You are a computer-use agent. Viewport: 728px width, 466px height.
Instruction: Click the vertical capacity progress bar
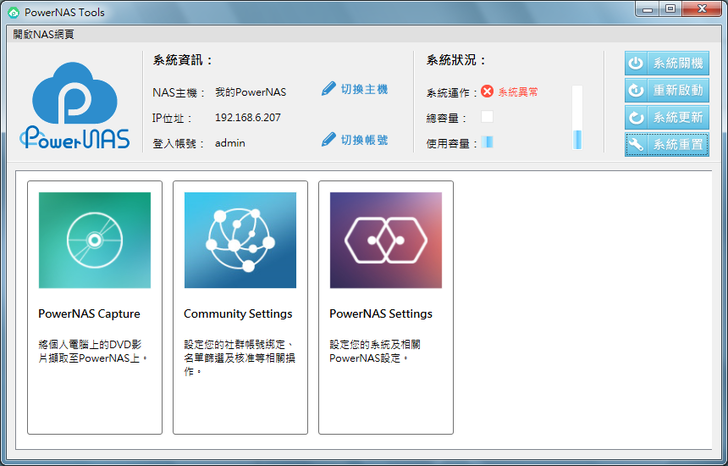click(577, 118)
